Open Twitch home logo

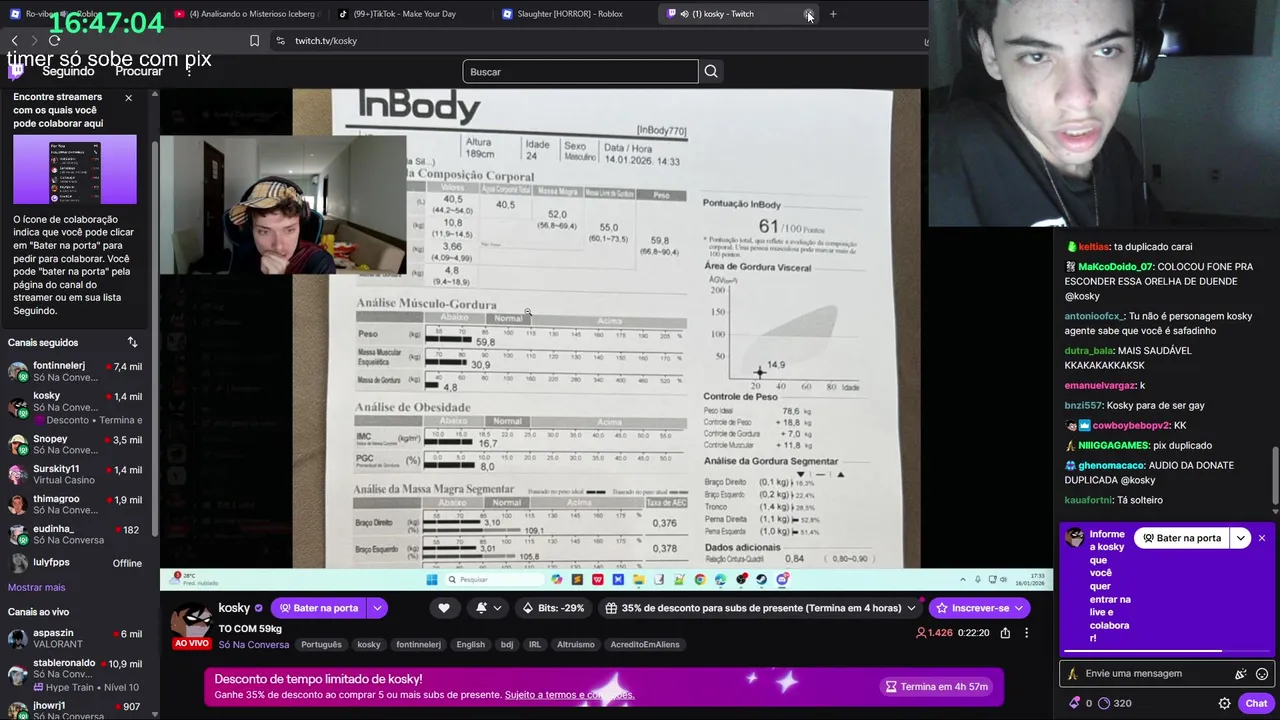coord(17,72)
